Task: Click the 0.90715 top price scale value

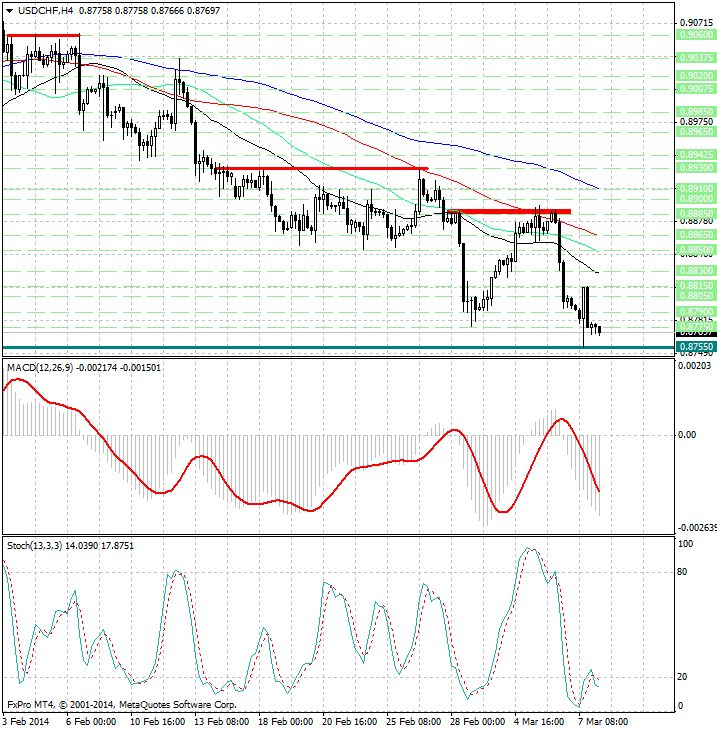Action: [696, 23]
